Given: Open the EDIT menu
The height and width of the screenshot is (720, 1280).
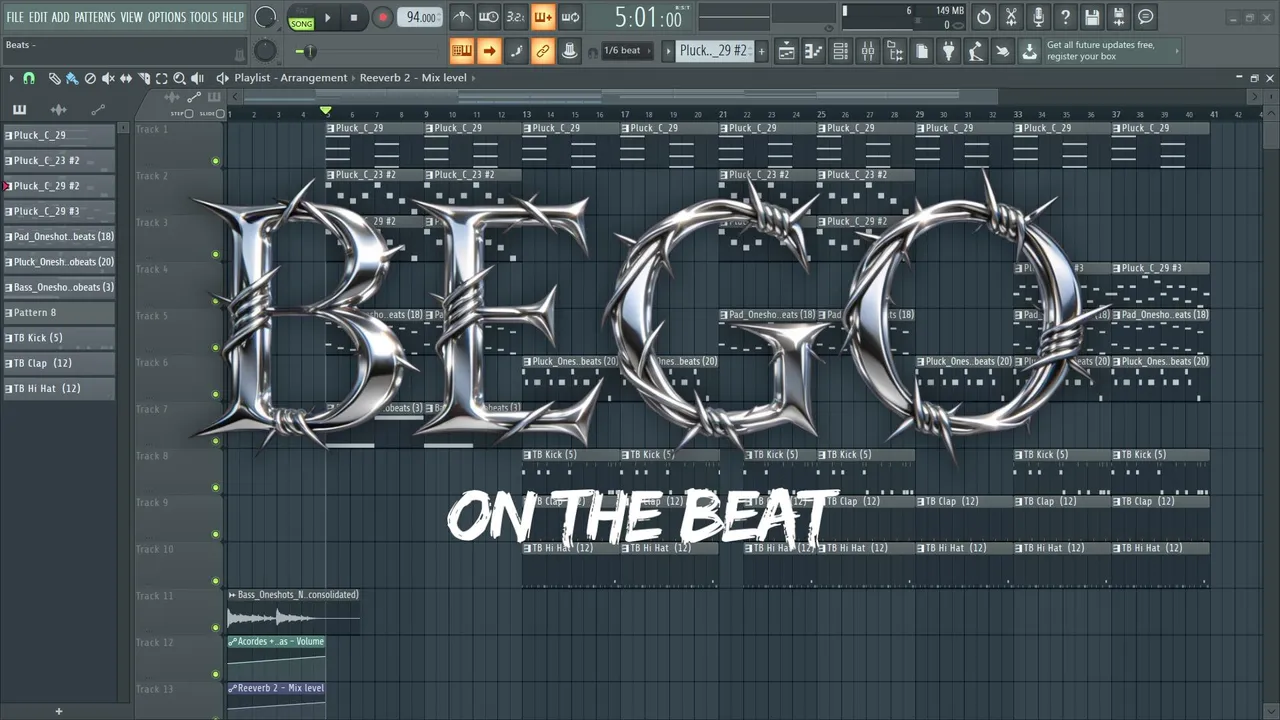Looking at the screenshot, I should coord(38,17).
